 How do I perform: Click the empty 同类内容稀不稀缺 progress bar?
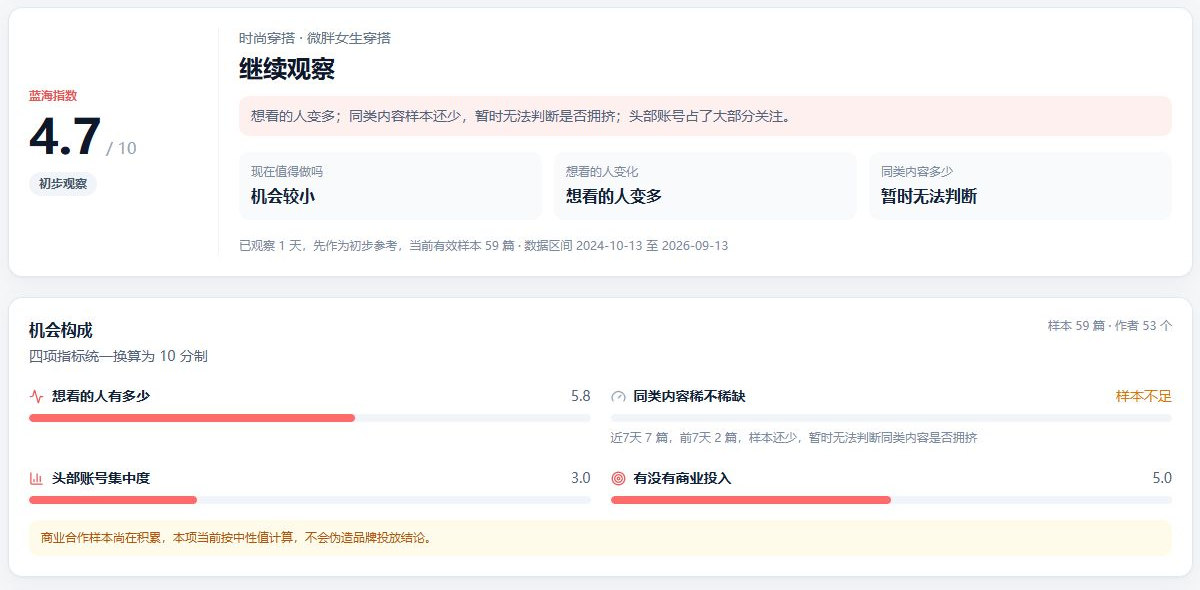tap(891, 418)
